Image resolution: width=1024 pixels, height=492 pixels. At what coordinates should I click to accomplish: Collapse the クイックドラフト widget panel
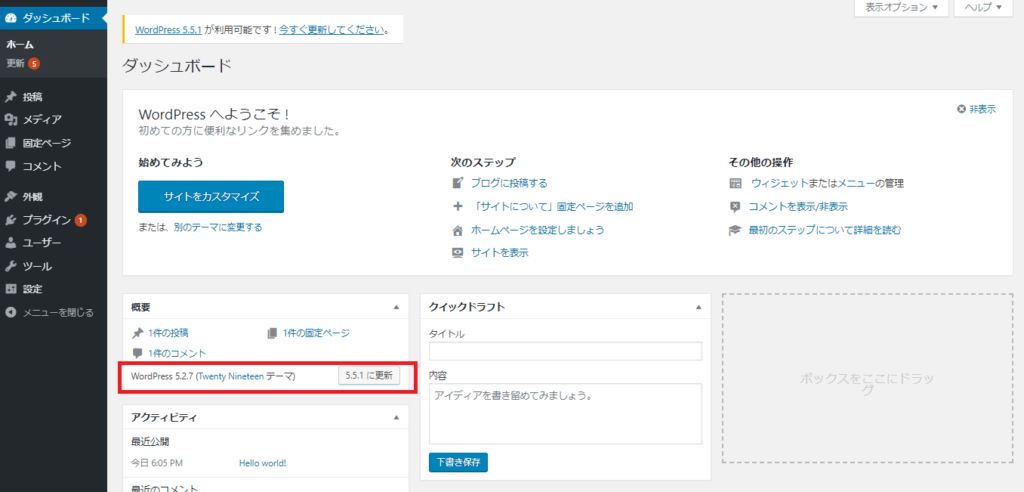(696, 307)
